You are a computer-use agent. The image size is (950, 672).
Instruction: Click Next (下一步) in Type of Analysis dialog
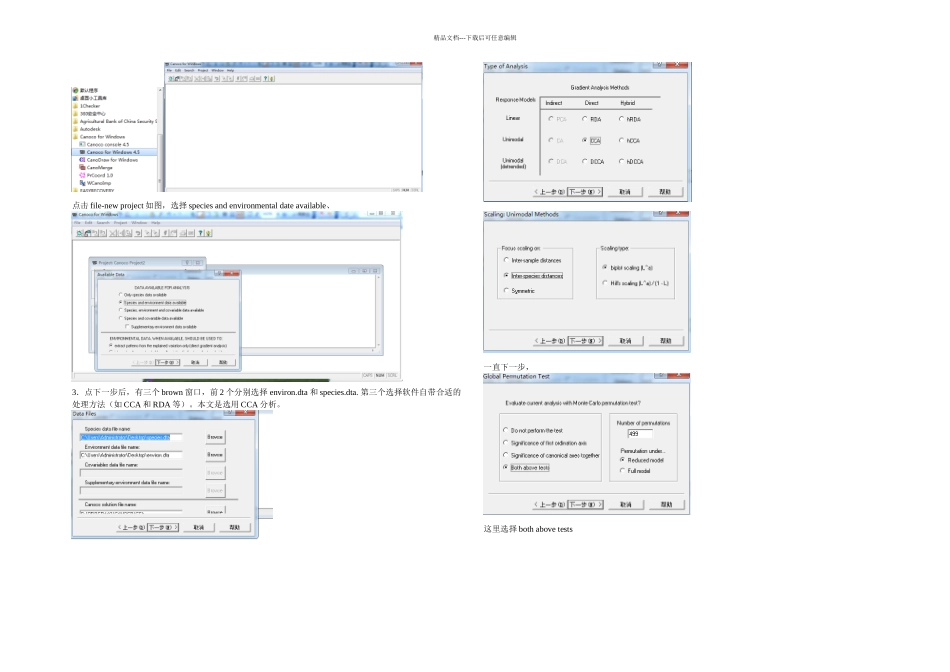(585, 191)
